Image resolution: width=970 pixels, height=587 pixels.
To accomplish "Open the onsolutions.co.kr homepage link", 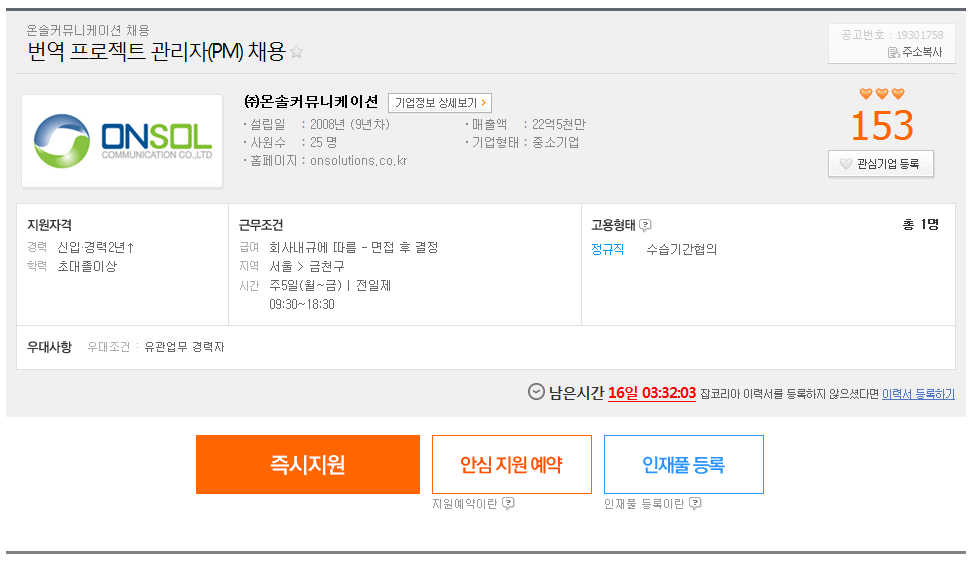I will 359,161.
